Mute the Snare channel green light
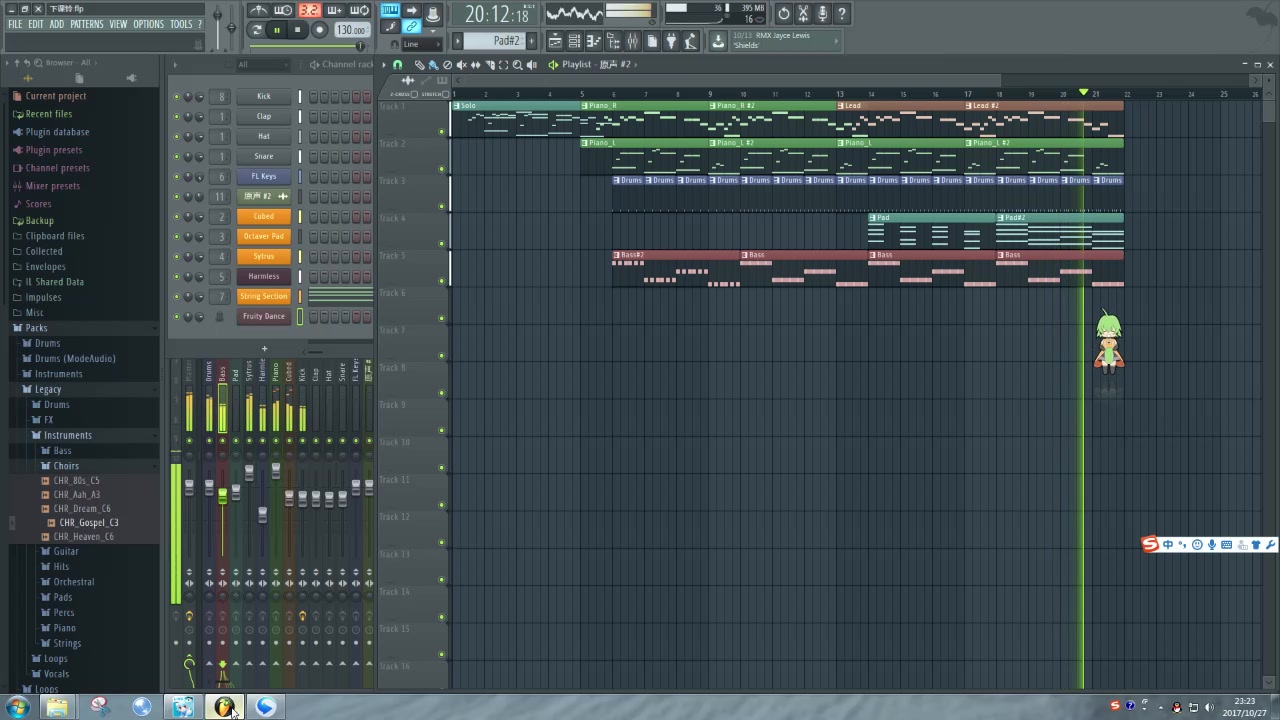The width and height of the screenshot is (1280, 720). [x=177, y=157]
